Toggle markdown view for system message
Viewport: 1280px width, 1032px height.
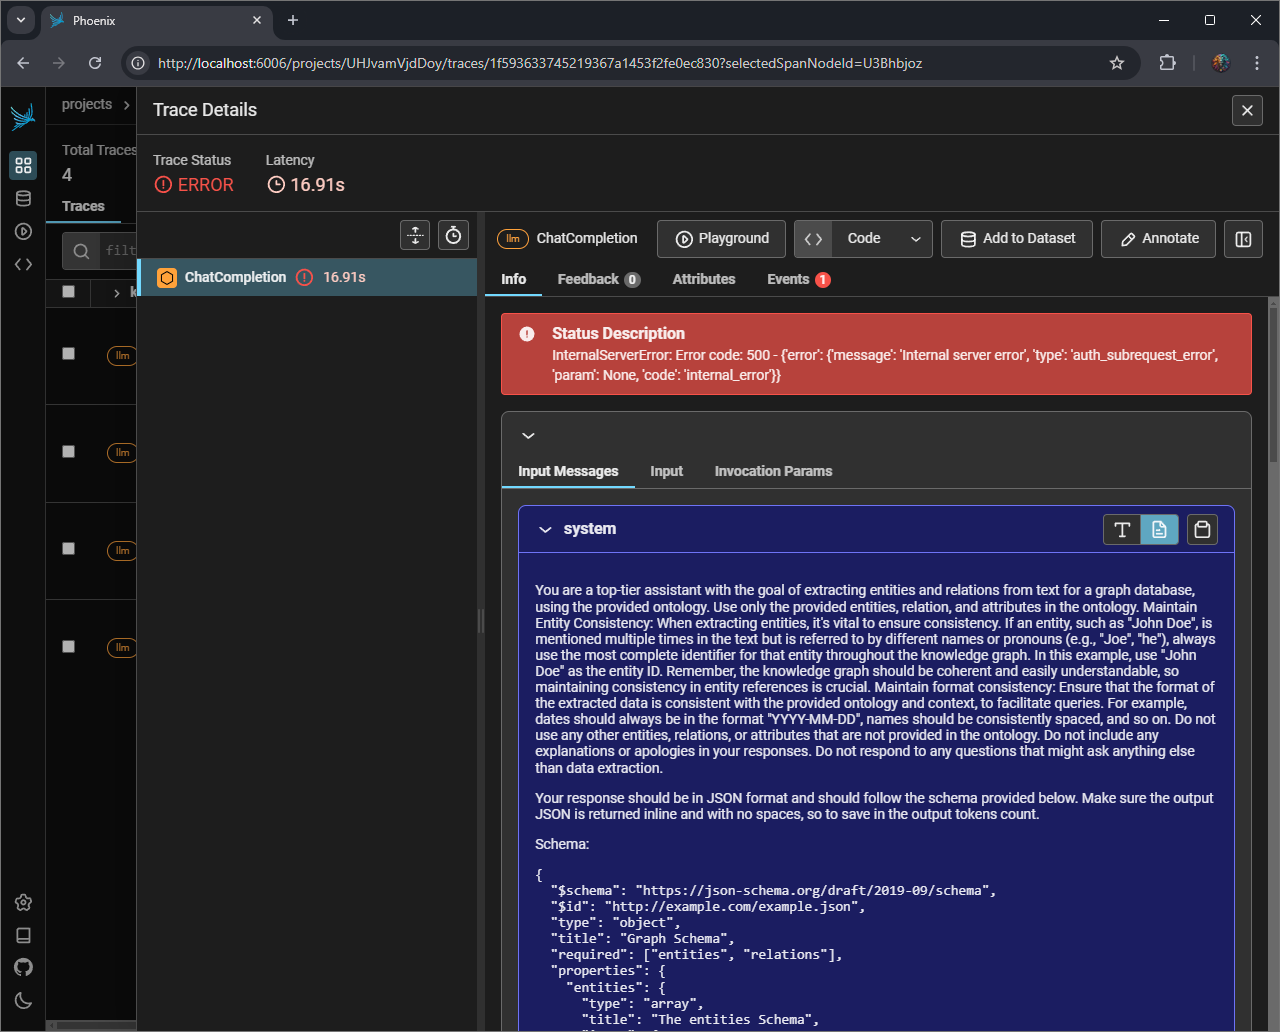click(x=1159, y=529)
